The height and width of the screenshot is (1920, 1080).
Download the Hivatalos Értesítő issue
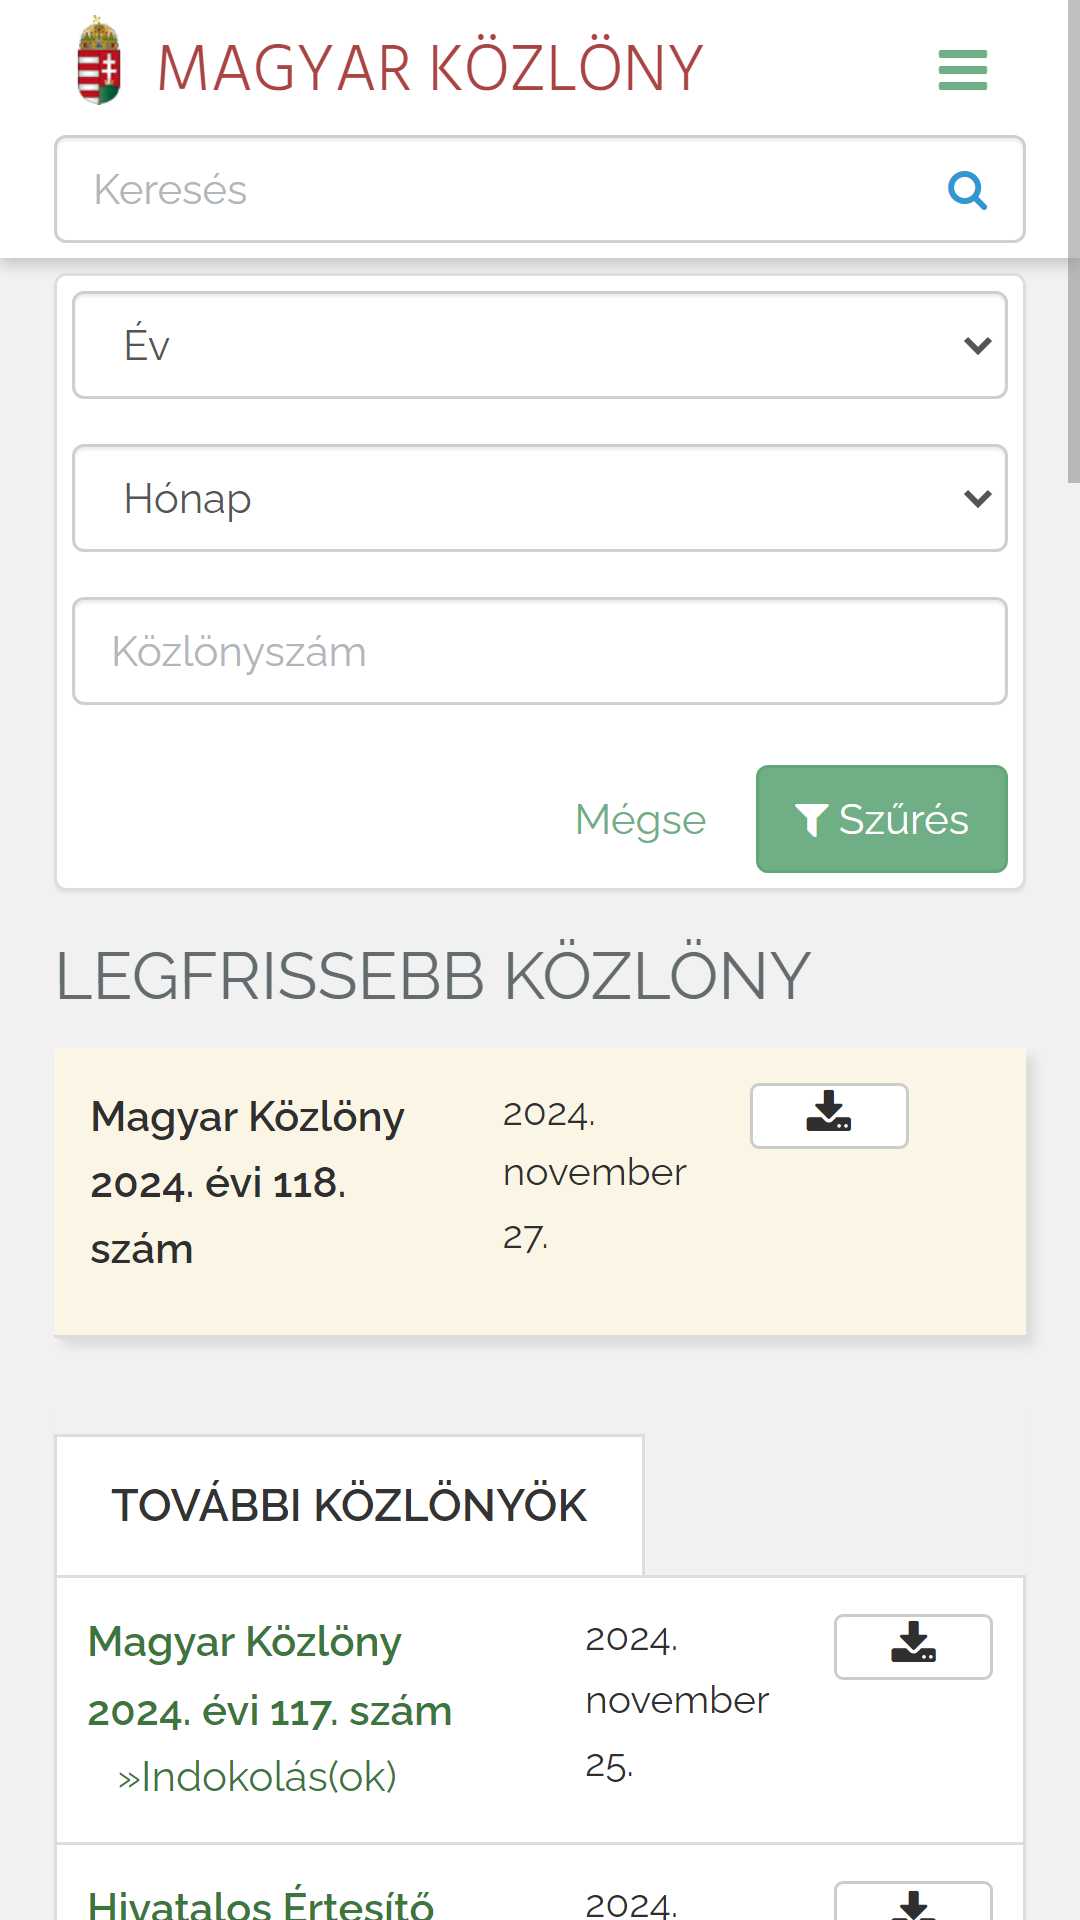(913, 1901)
